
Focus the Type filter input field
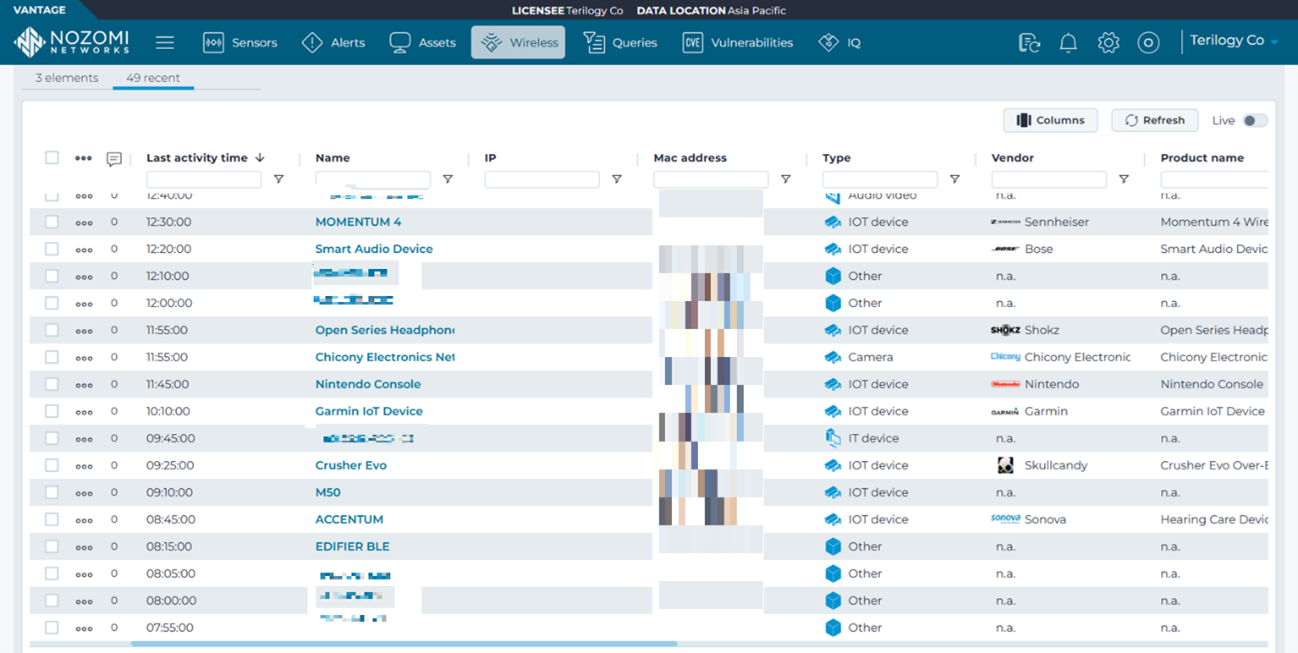[880, 180]
